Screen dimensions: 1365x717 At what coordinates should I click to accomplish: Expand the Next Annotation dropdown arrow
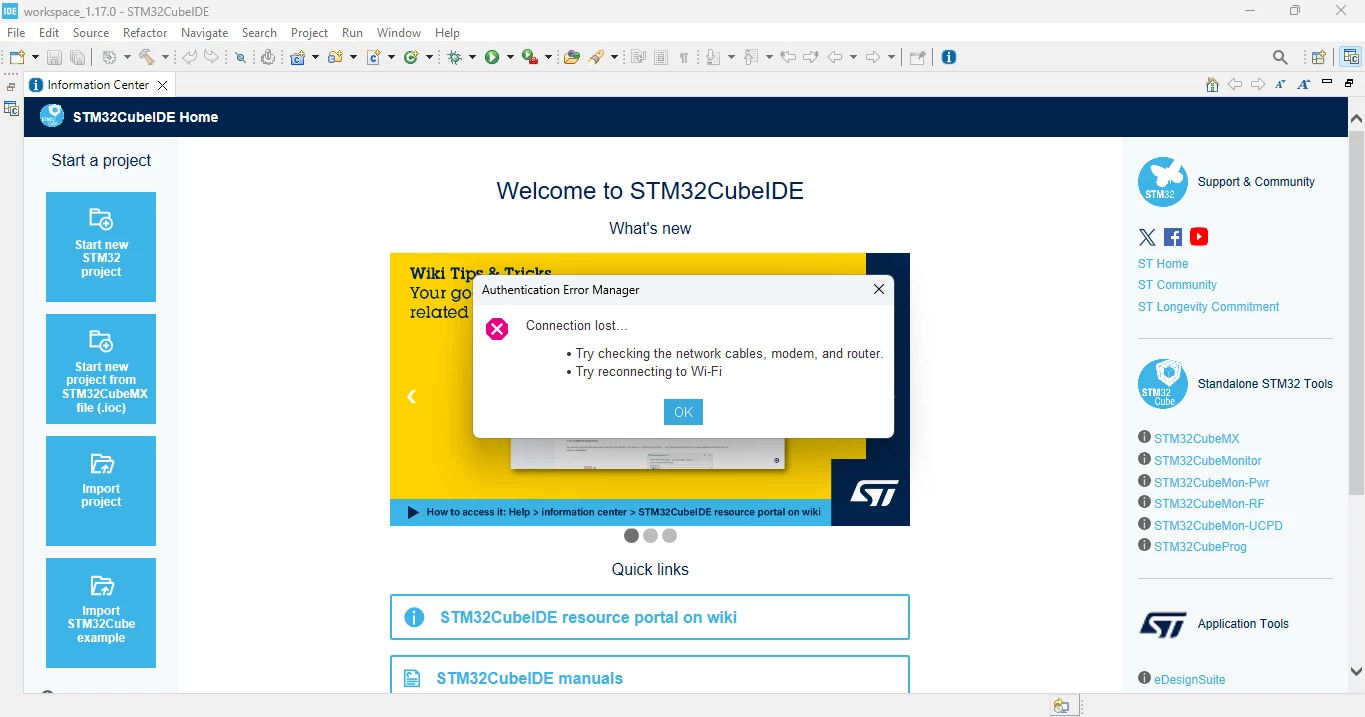click(x=731, y=57)
